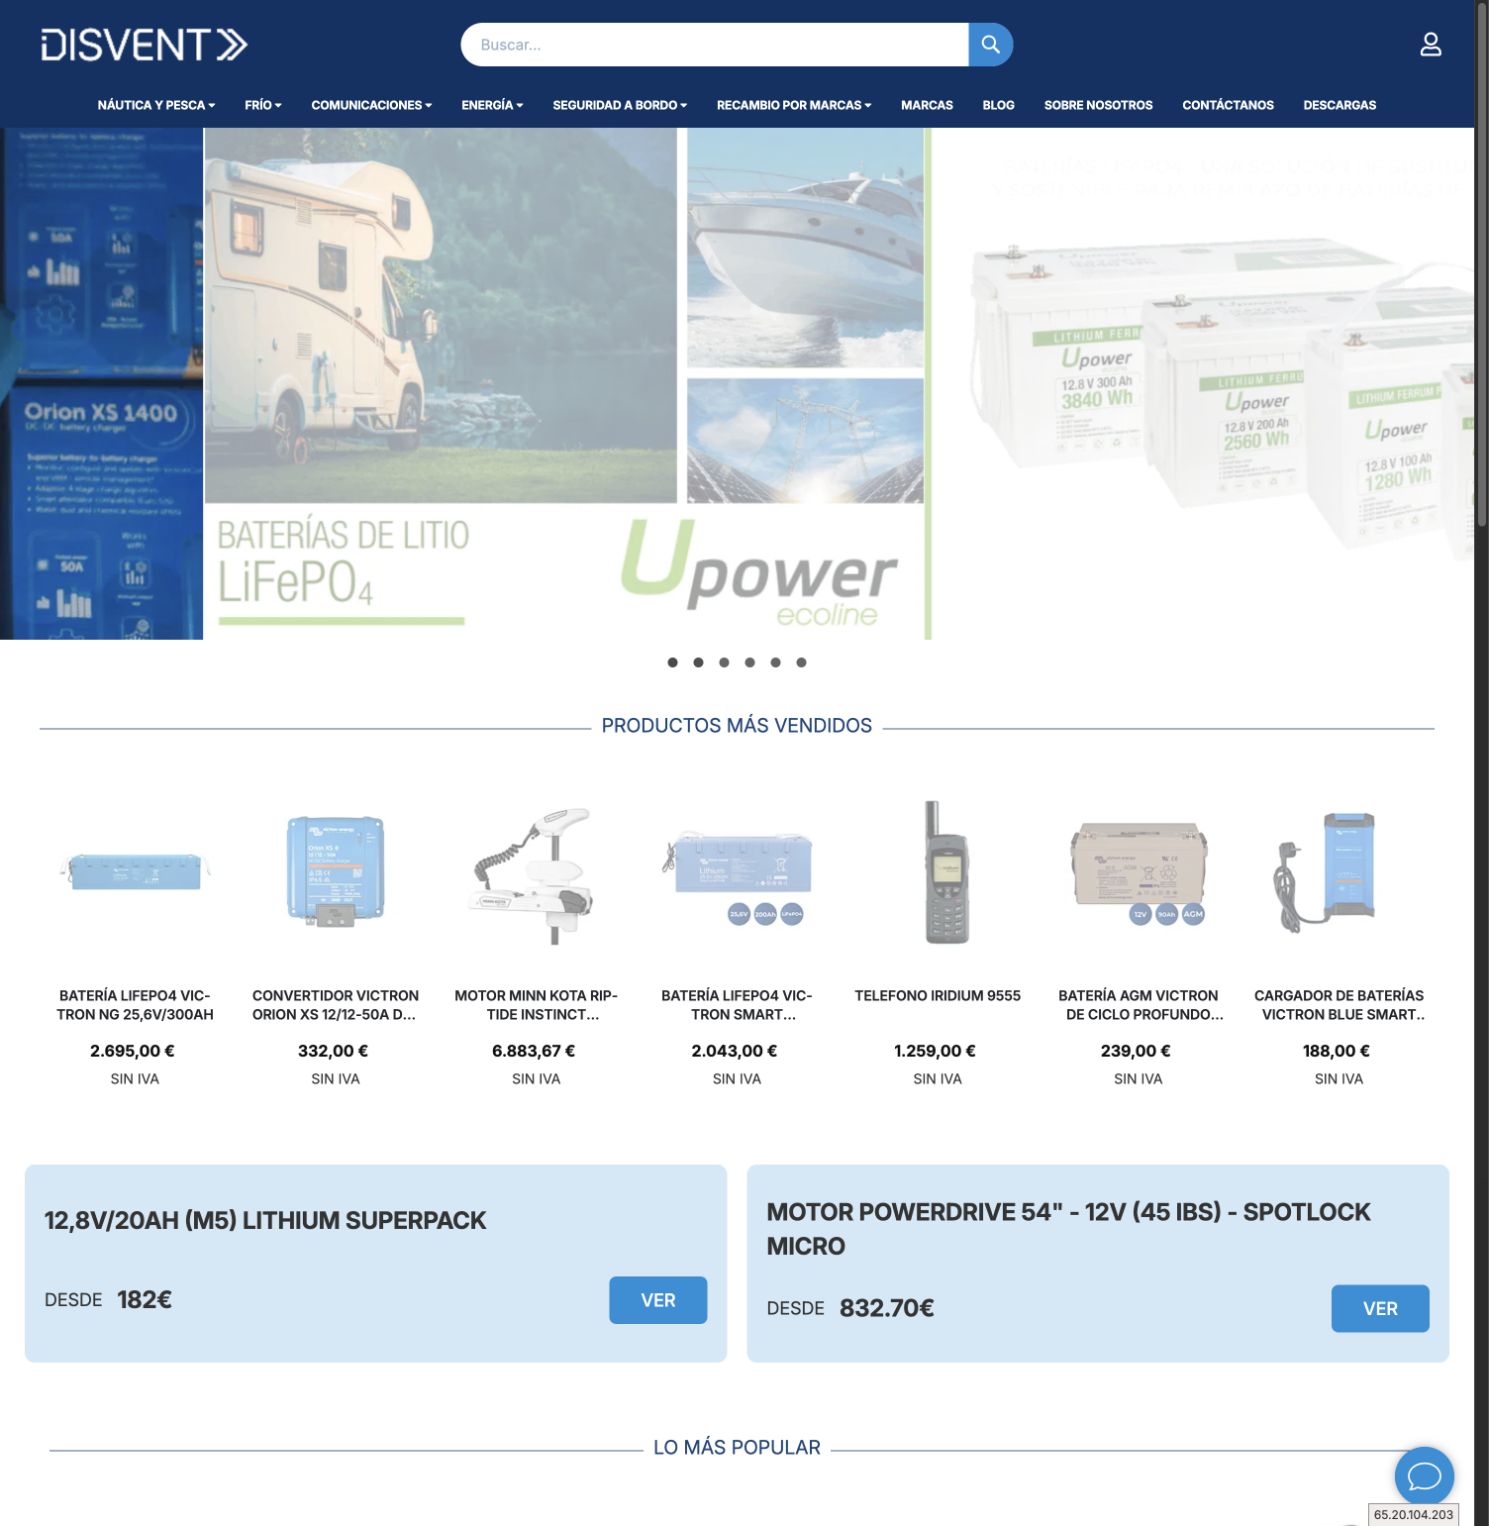The height and width of the screenshot is (1526, 1489).
Task: Open Motor Minn Kota Riptide Instinct title
Action: [536, 1005]
